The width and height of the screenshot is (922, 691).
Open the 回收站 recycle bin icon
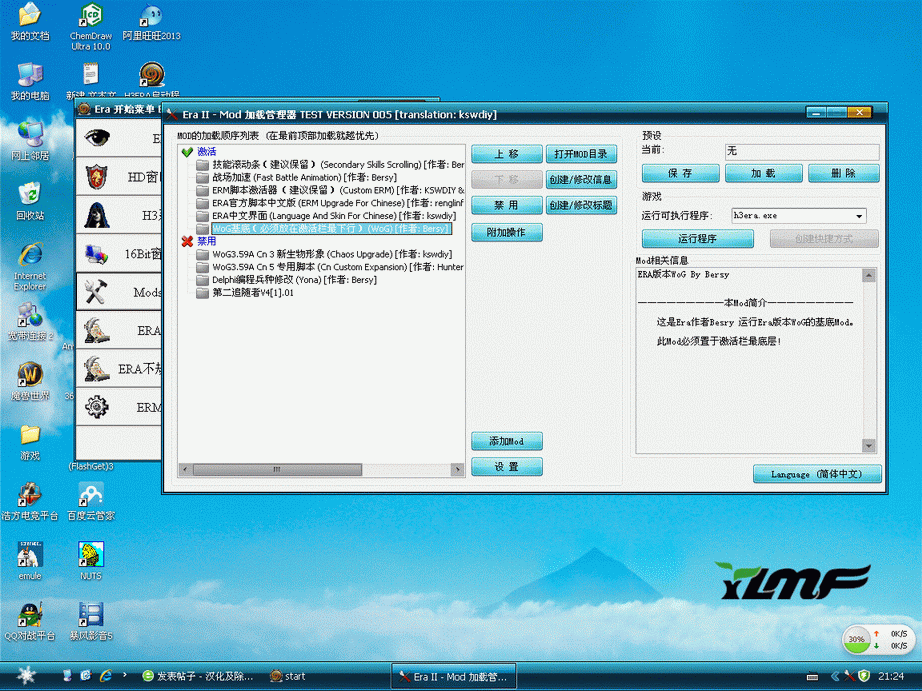pos(30,202)
